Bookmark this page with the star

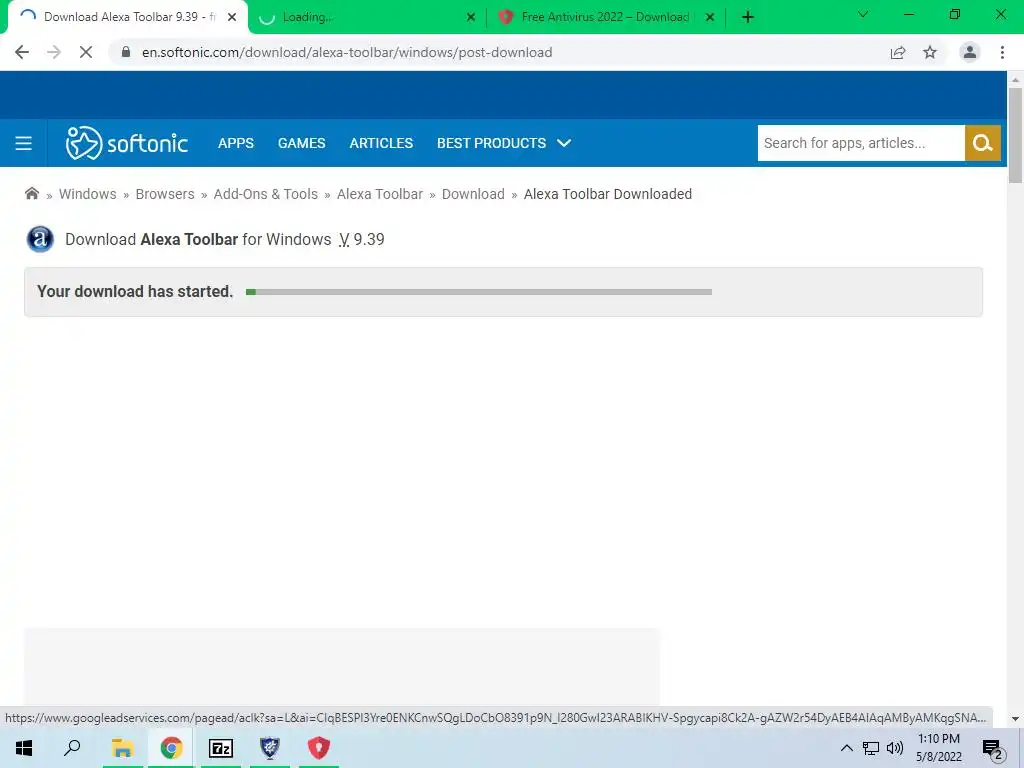click(930, 52)
